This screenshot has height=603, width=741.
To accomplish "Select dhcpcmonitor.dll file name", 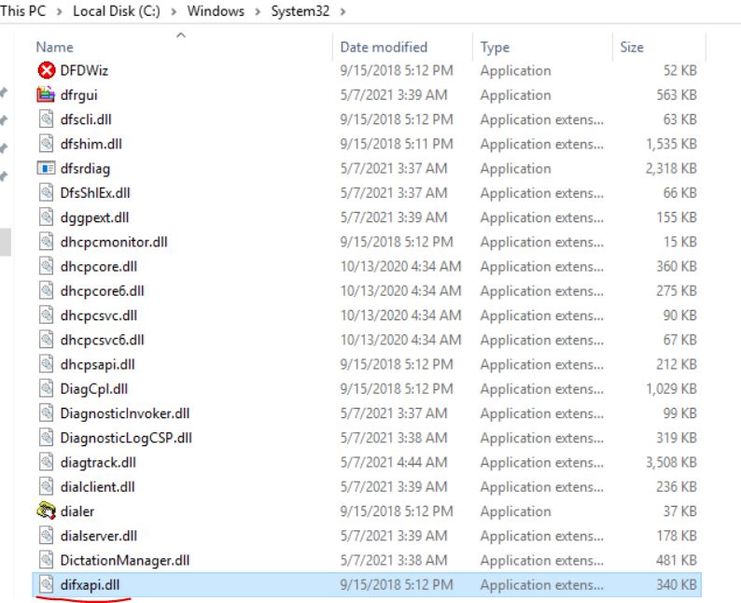I will click(x=114, y=242).
